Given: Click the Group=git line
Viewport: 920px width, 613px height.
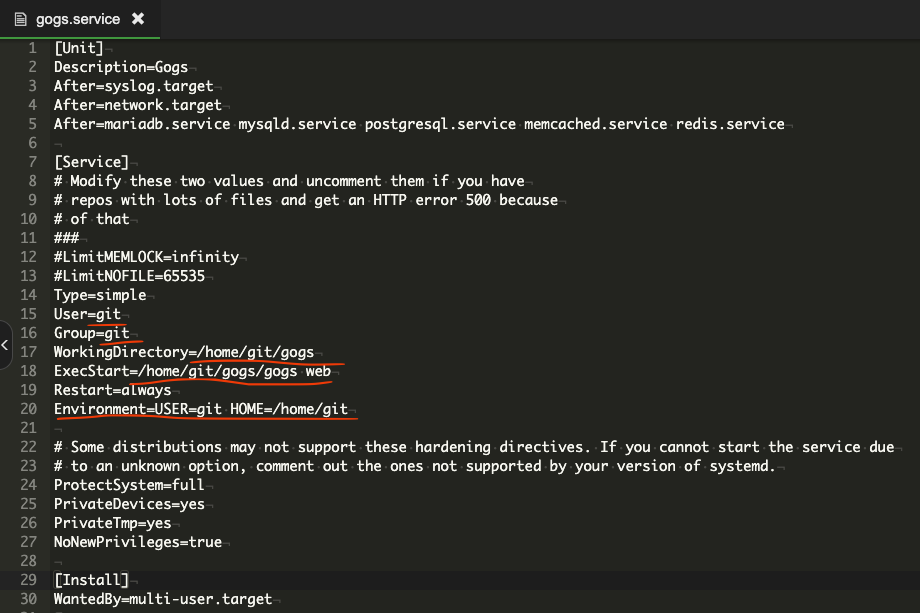Looking at the screenshot, I should point(92,333).
